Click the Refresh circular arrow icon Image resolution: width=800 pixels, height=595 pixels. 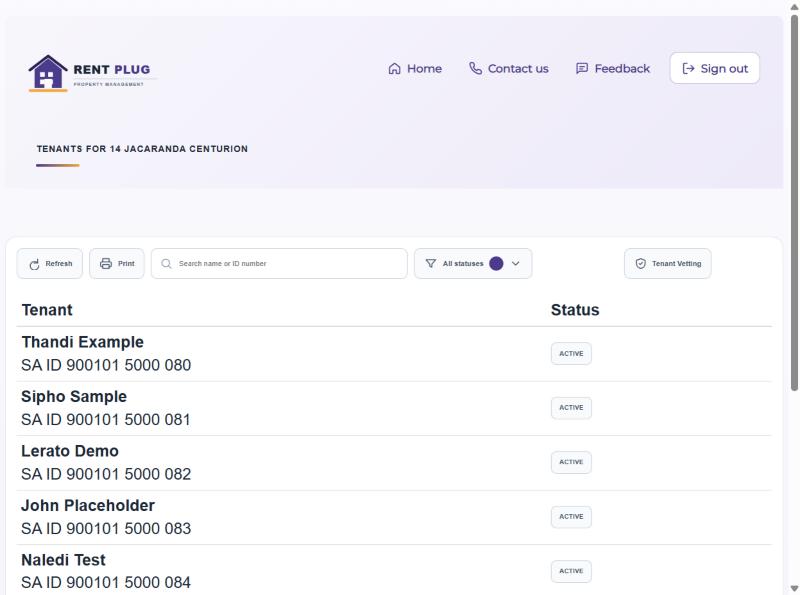point(34,264)
